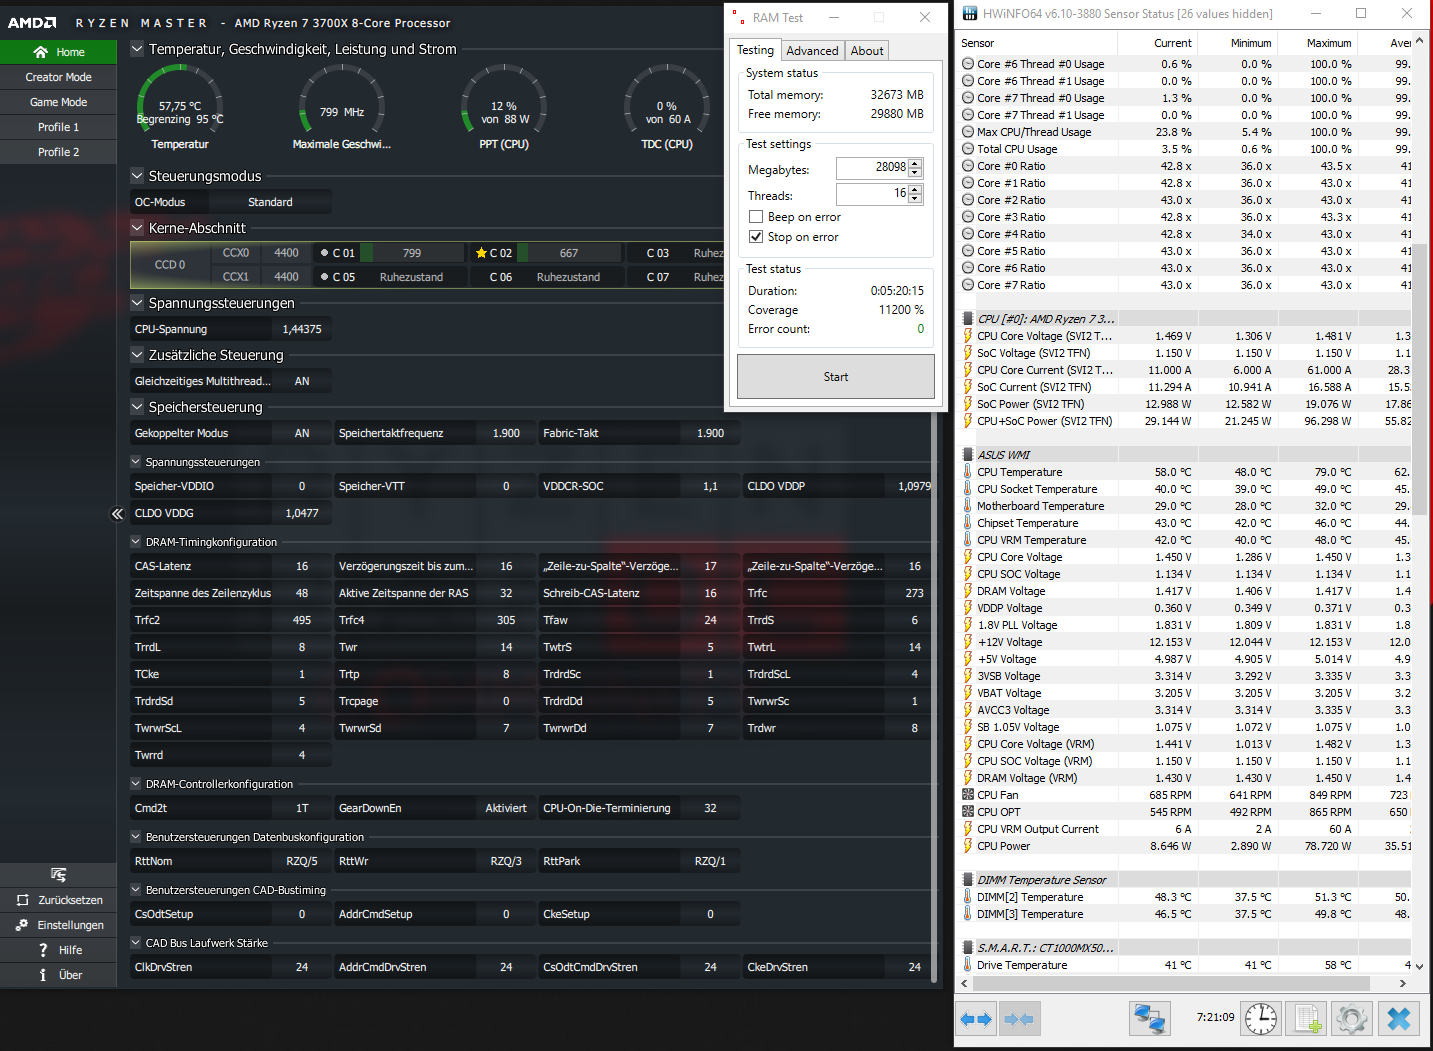Select the CPU+SoC Power sensor row

1185,421
